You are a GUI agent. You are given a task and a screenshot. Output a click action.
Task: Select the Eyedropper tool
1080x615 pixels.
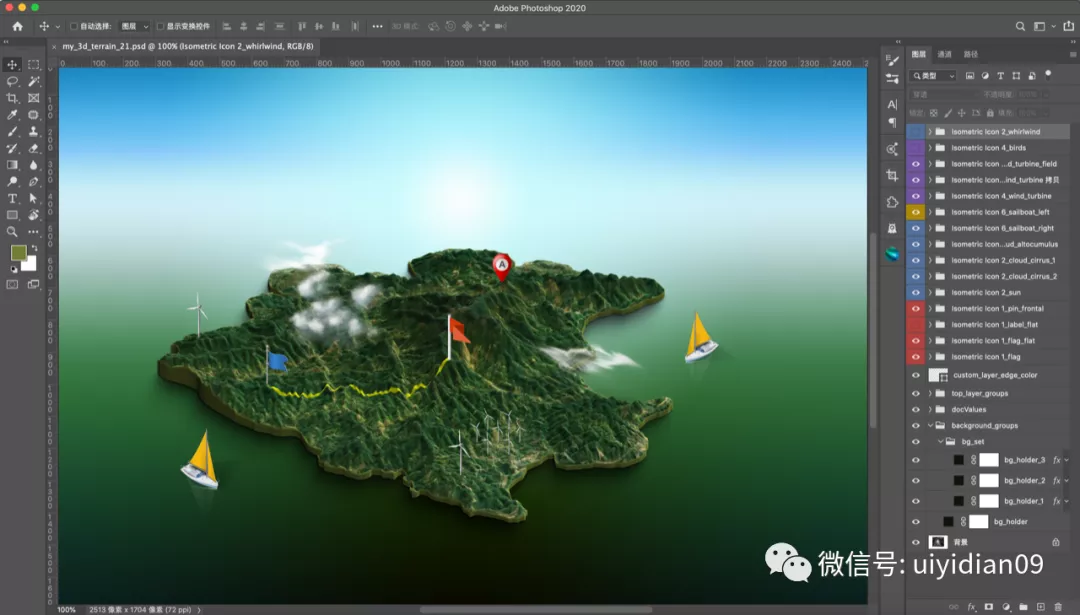(x=12, y=114)
